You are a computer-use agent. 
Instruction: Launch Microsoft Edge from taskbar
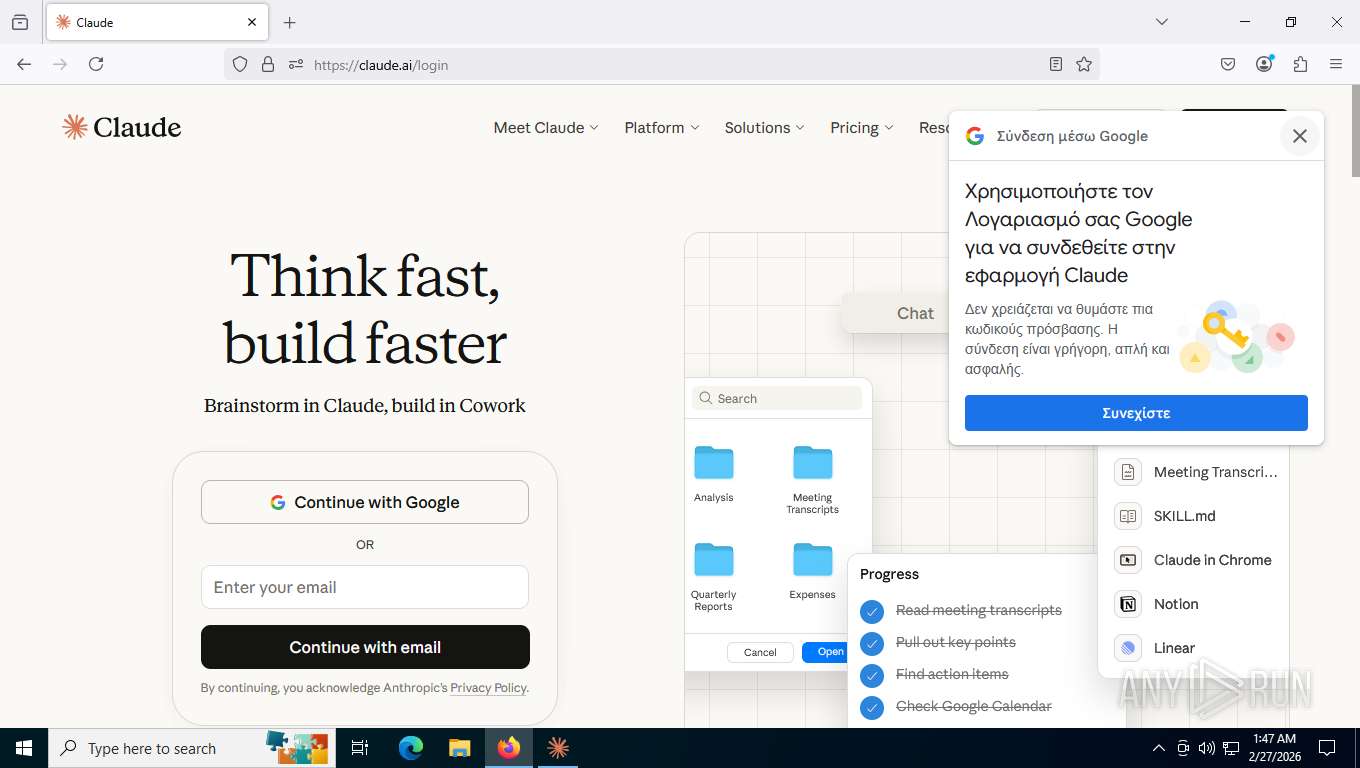[x=411, y=748]
